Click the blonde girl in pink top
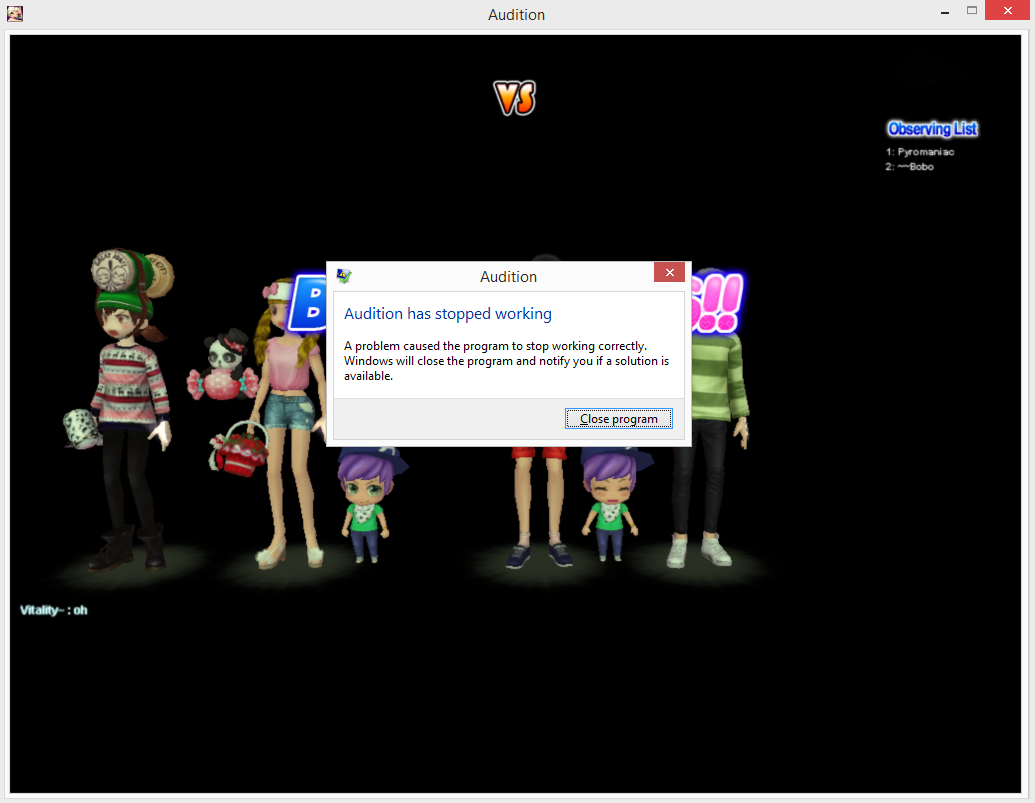Image resolution: width=1035 pixels, height=803 pixels. click(x=292, y=422)
